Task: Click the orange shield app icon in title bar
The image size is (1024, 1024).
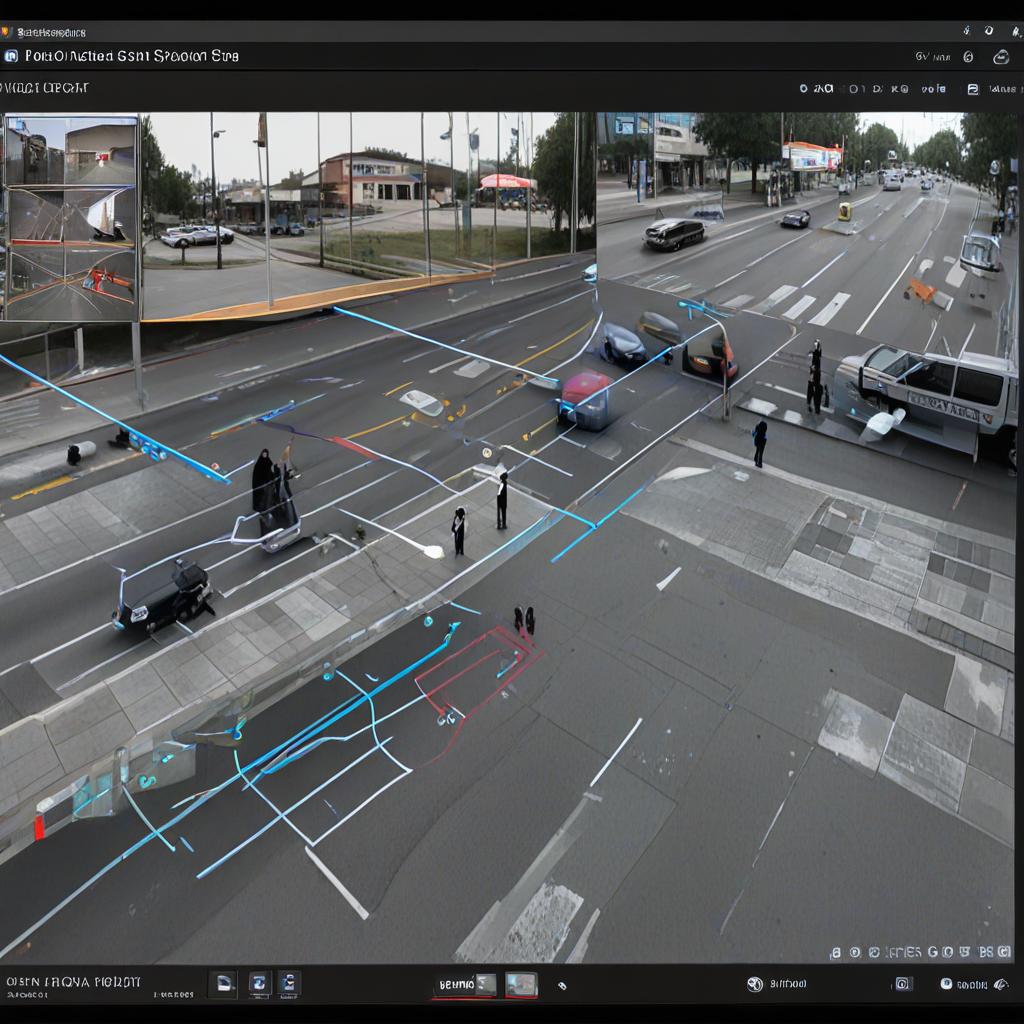Action: coord(6,32)
